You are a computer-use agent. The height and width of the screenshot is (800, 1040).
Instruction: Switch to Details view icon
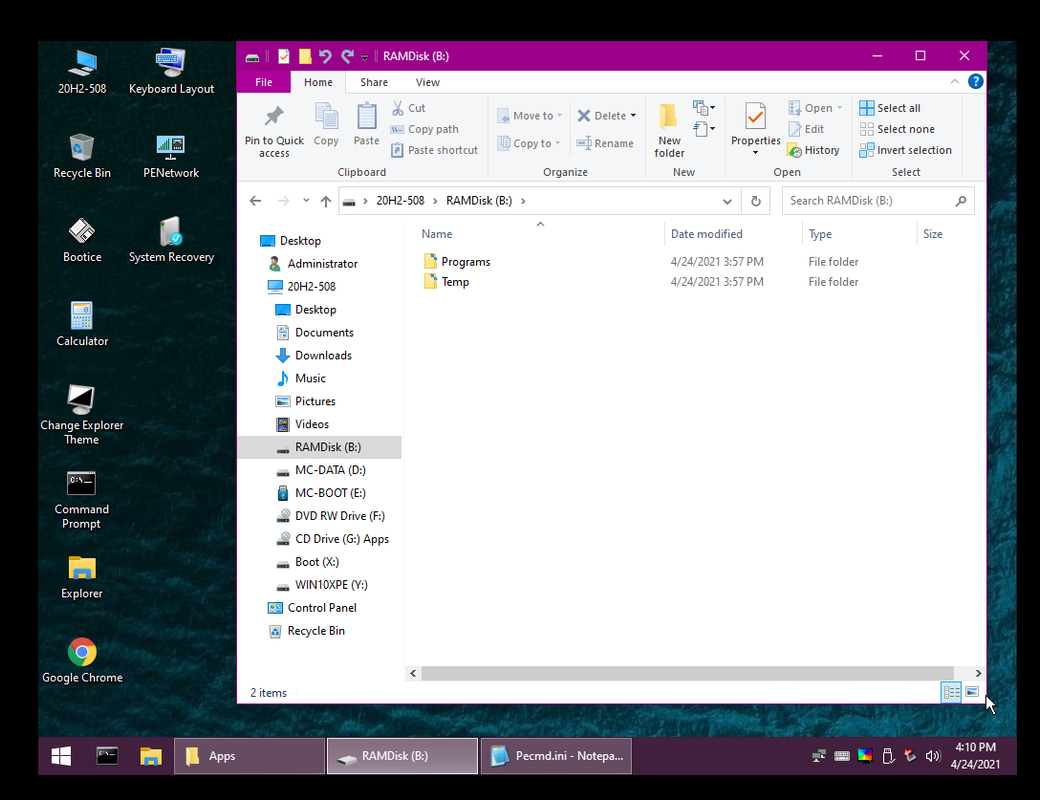(950, 693)
